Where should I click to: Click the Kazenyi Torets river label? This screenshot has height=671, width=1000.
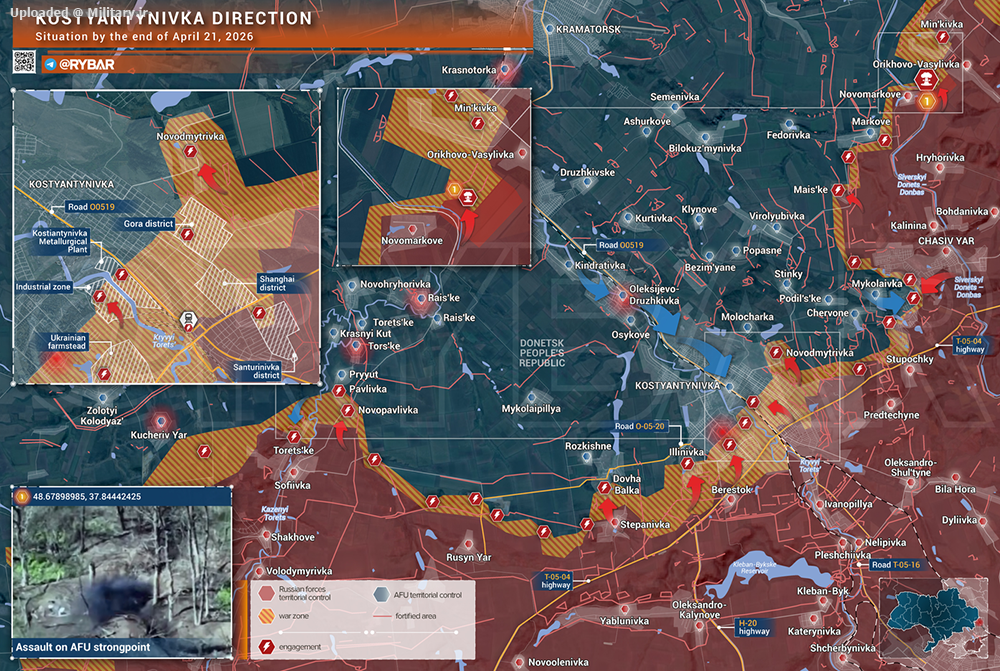coord(275,513)
